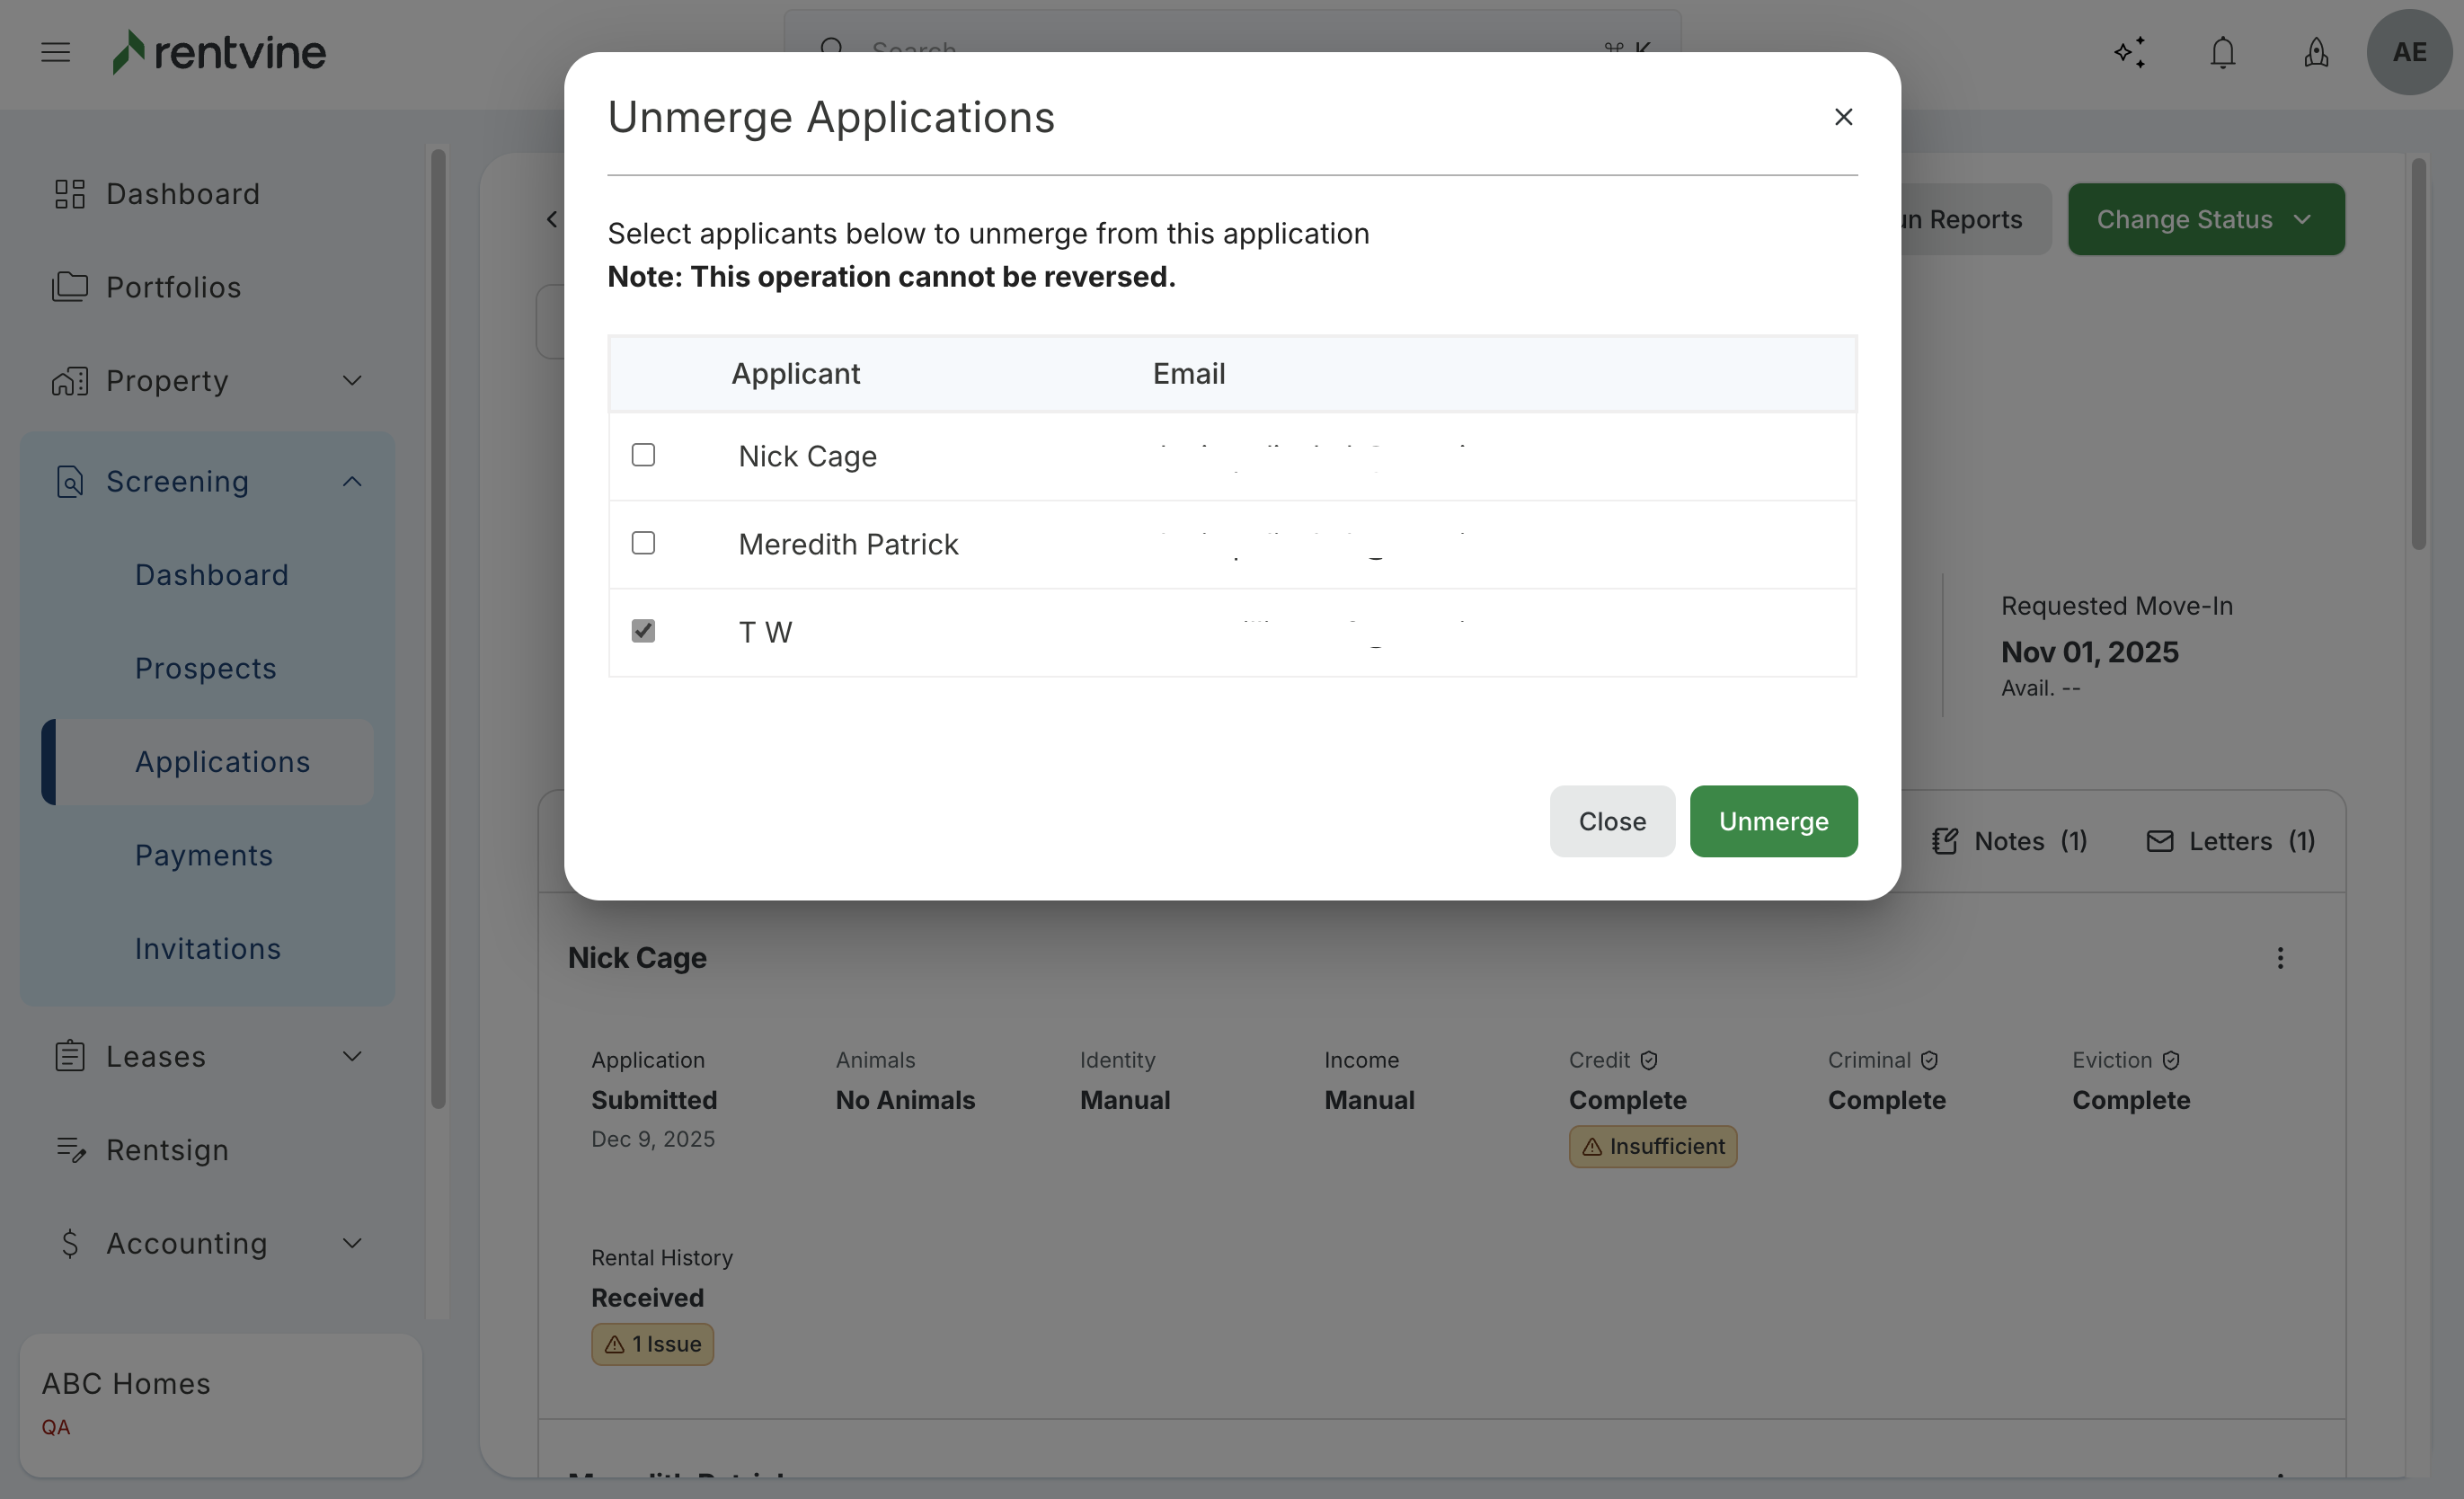The width and height of the screenshot is (2464, 1499).
Task: Click the sidebar vertical scrollbar
Action: [438, 630]
